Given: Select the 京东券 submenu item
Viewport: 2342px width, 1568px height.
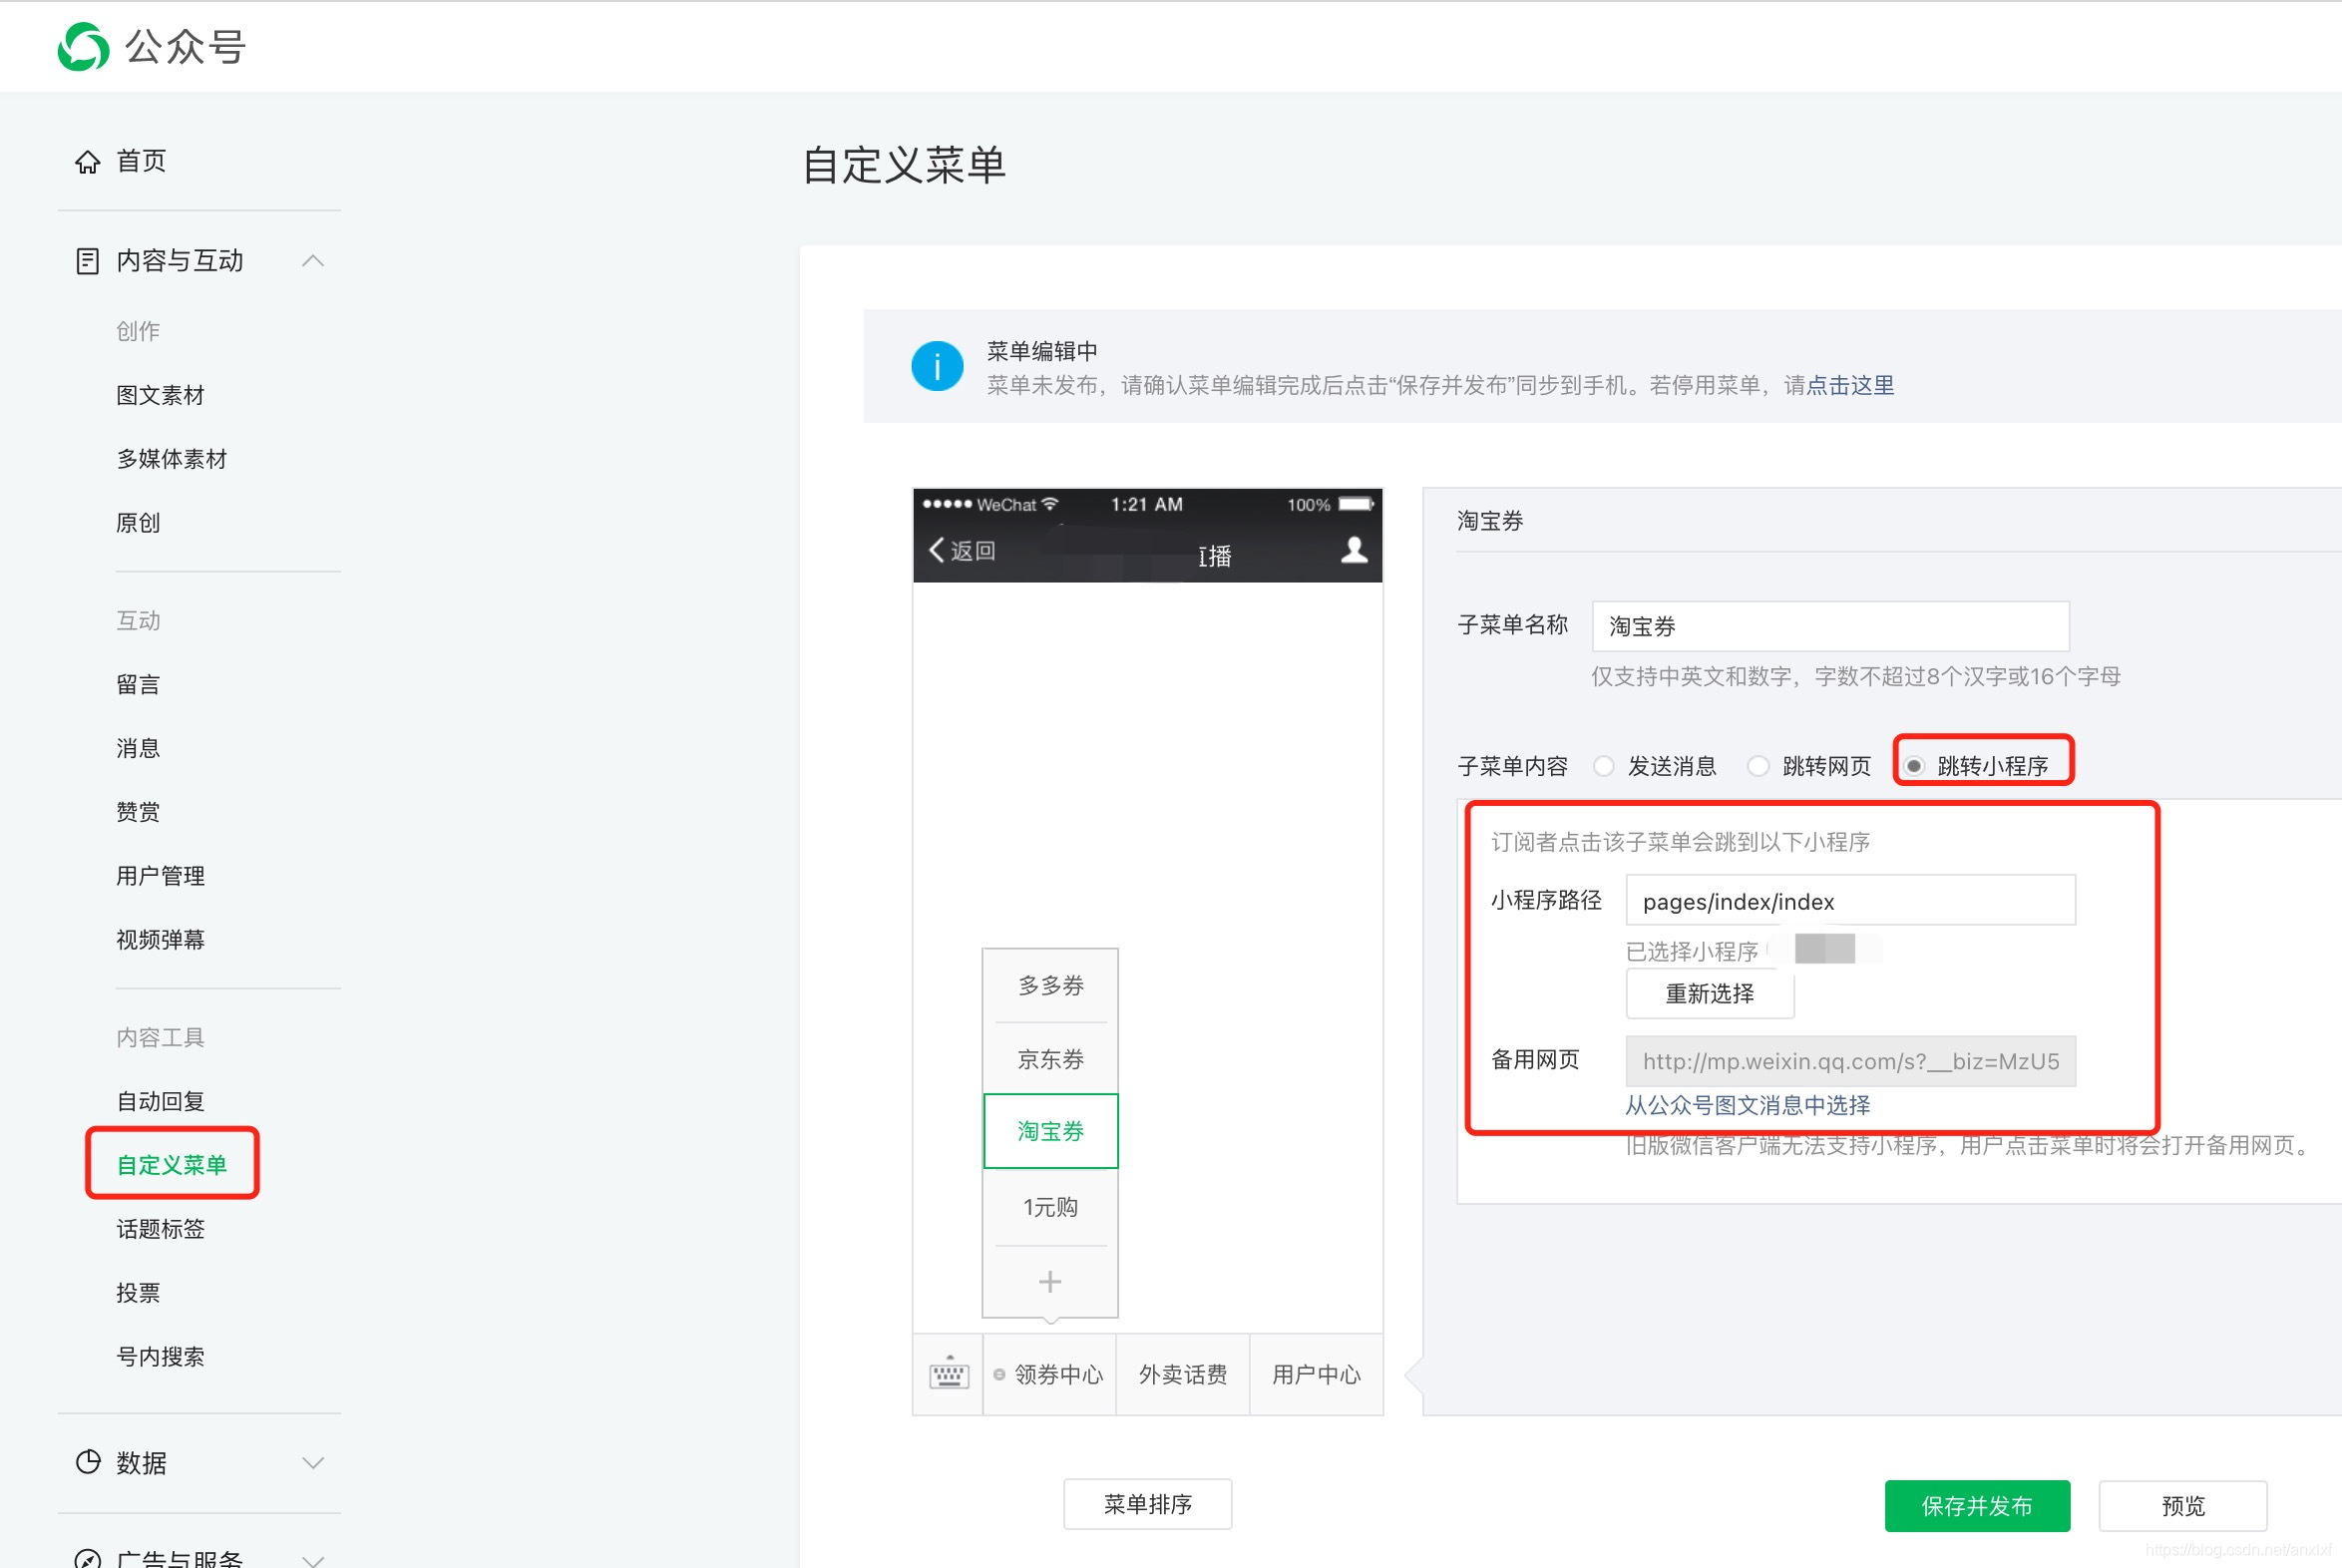Looking at the screenshot, I should point(1050,1059).
